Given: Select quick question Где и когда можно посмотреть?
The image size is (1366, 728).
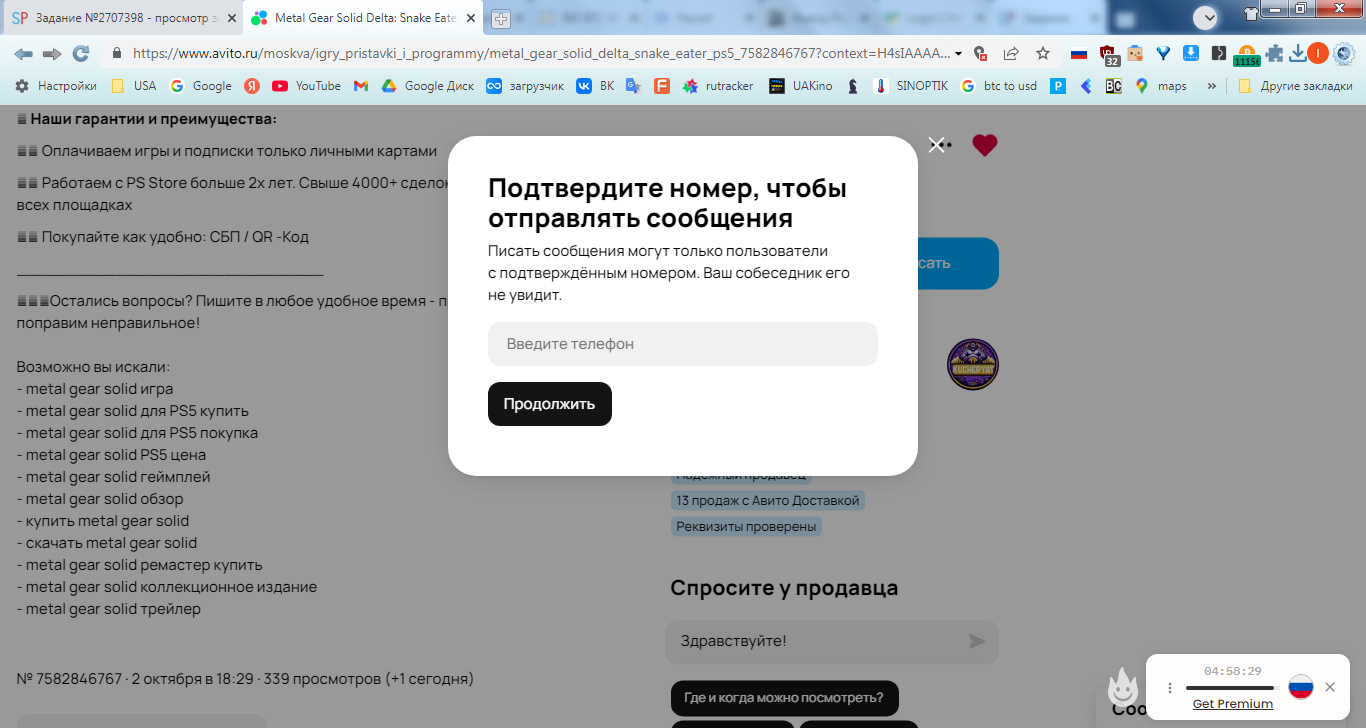Looking at the screenshot, I should coord(784,698).
